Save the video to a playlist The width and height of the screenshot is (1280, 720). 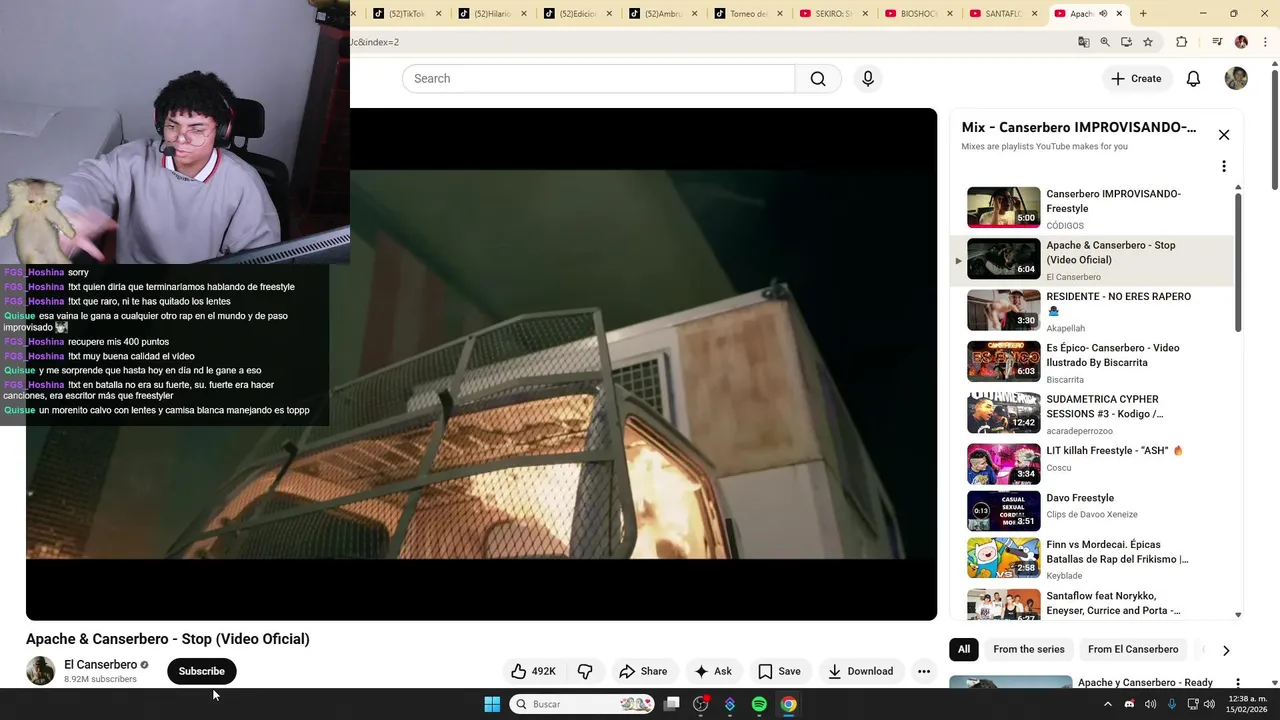[x=779, y=671]
